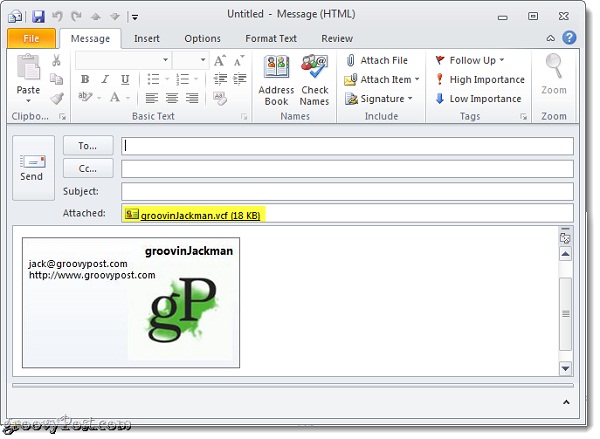Click the Copy icon

pos(57,79)
